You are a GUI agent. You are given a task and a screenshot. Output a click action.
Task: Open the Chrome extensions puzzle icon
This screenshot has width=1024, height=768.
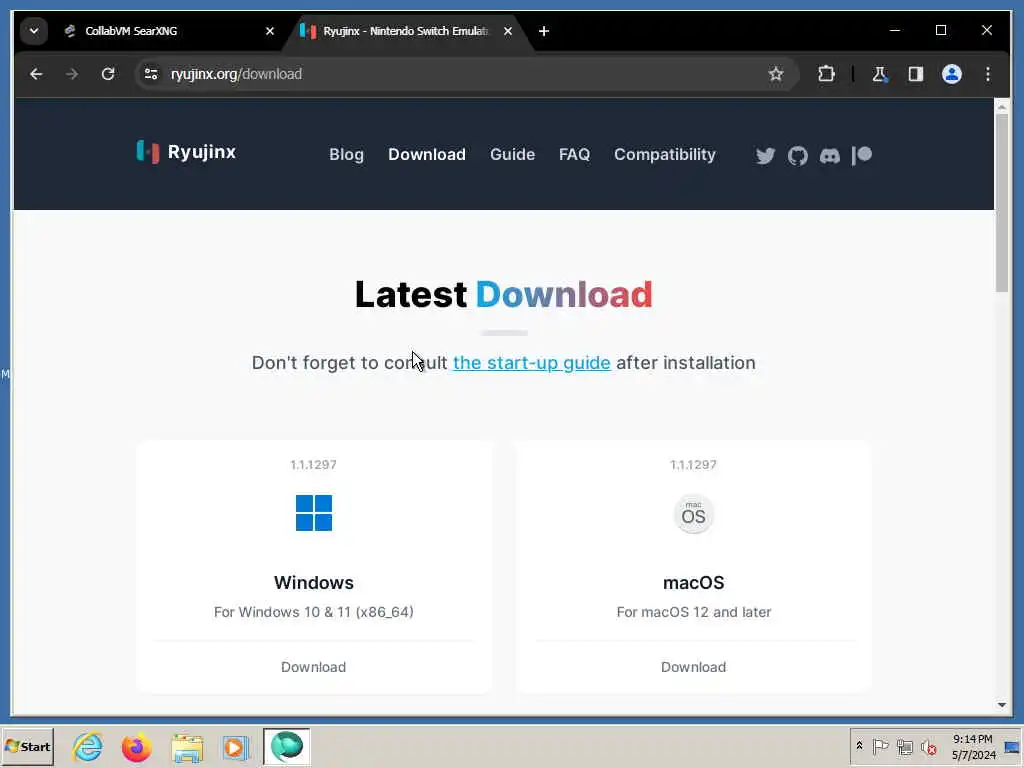[826, 74]
